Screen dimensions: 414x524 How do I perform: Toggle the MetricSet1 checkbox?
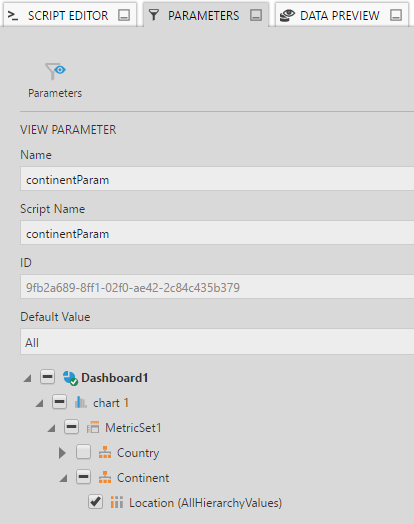[72, 427]
